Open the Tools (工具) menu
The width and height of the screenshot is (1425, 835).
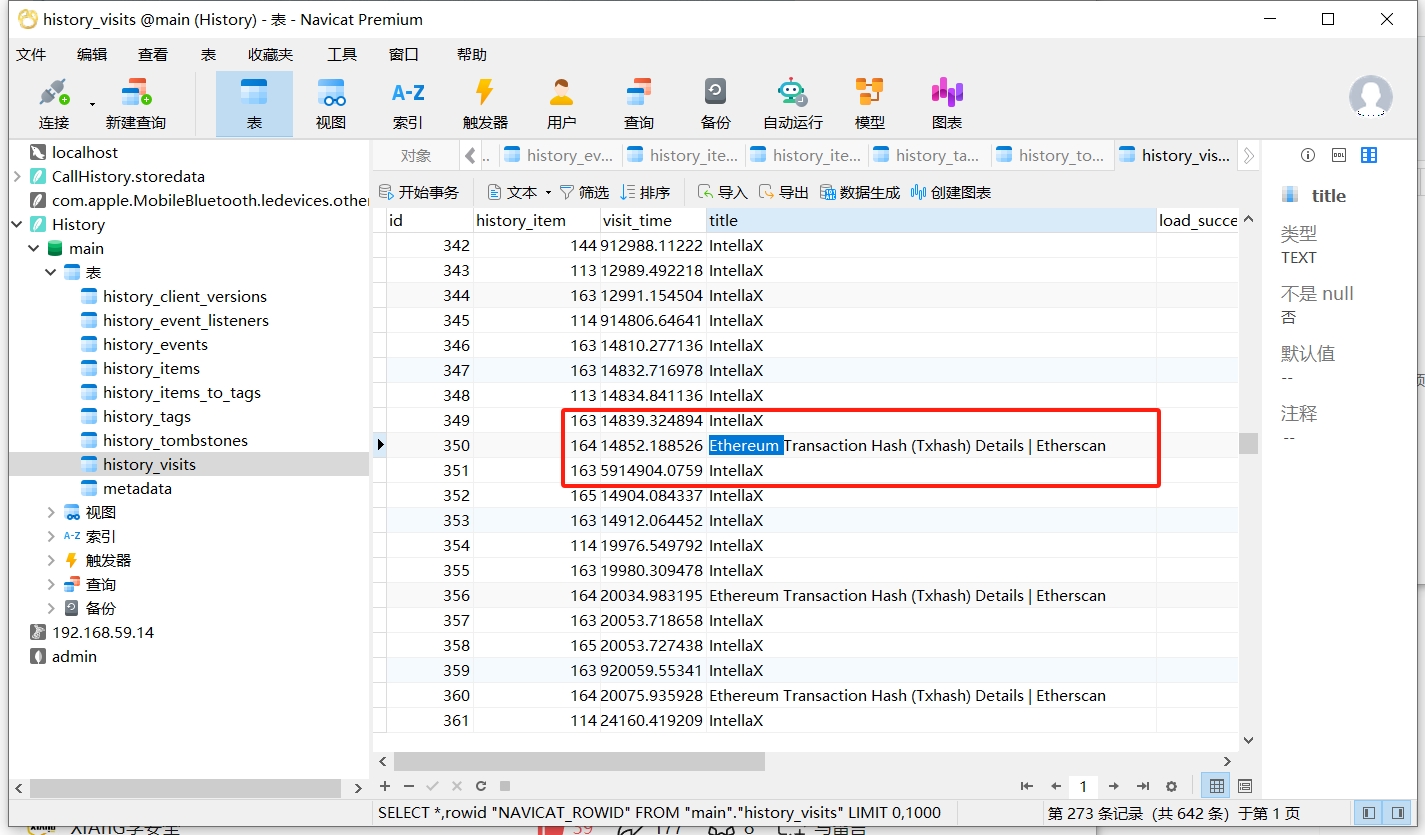(x=342, y=55)
